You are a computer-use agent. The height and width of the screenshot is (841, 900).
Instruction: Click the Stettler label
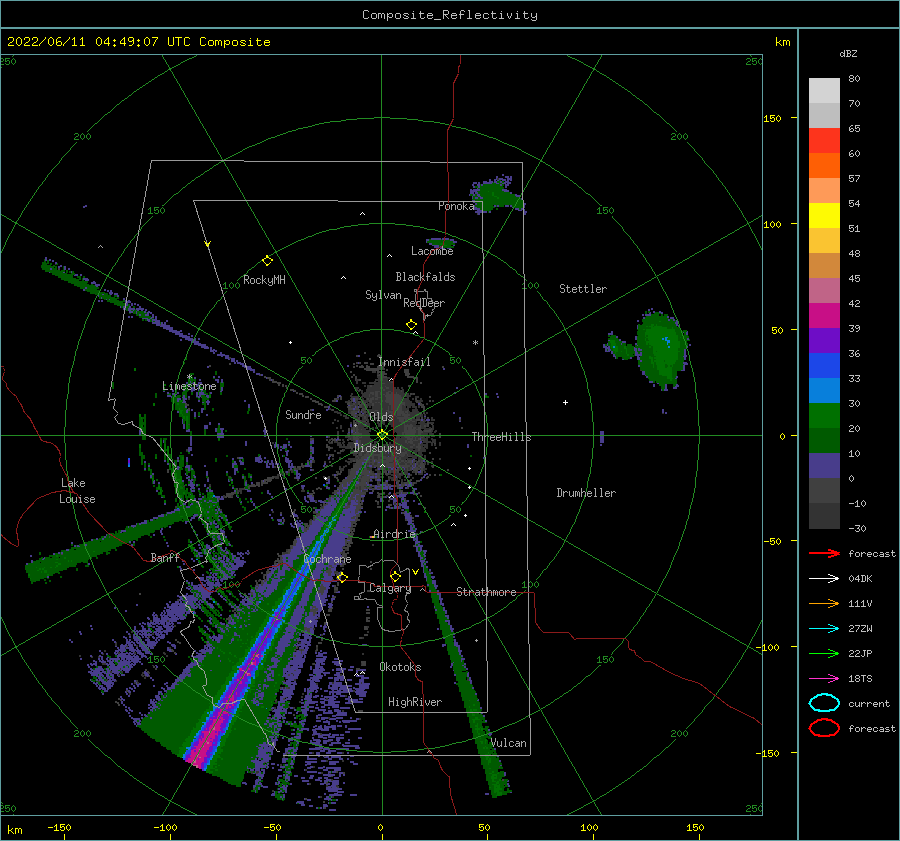583,289
